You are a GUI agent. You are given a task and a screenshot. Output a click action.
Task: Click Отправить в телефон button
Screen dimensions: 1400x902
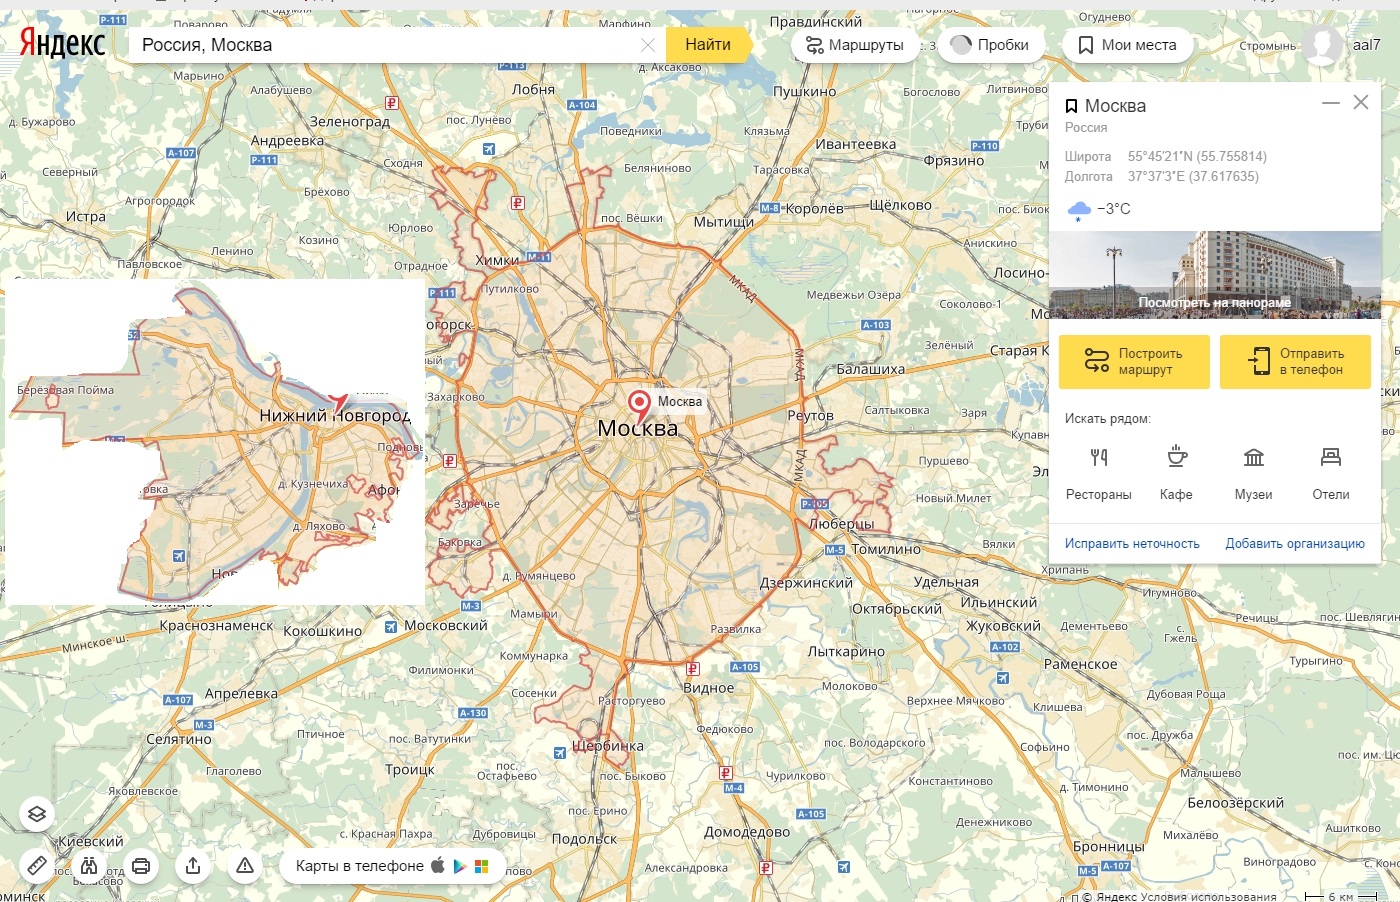pyautogui.click(x=1295, y=361)
